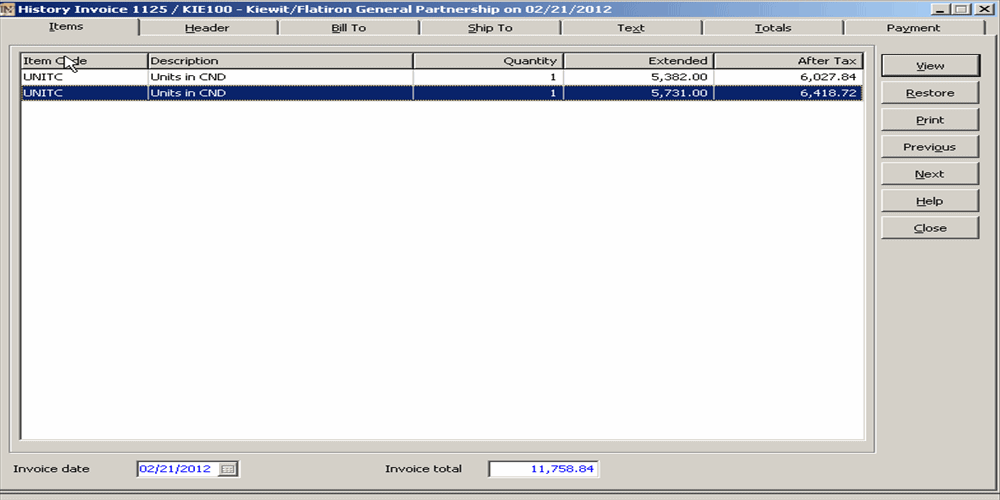Sort by the Description column header
1000x500 pixels.
pos(280,61)
